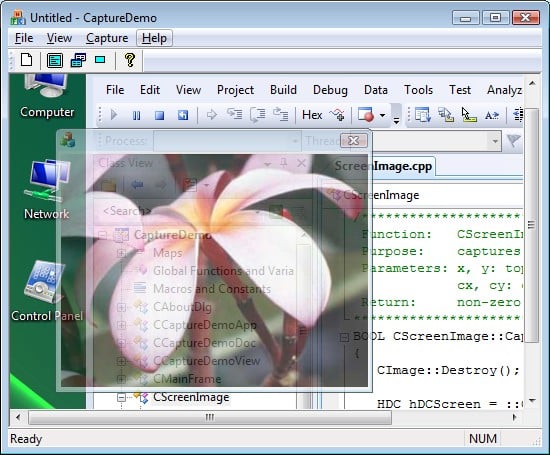Viewport: 550px width, 455px height.
Task: Collapse the BOOL CScreenImage::Capture code block
Action: pos(344,337)
